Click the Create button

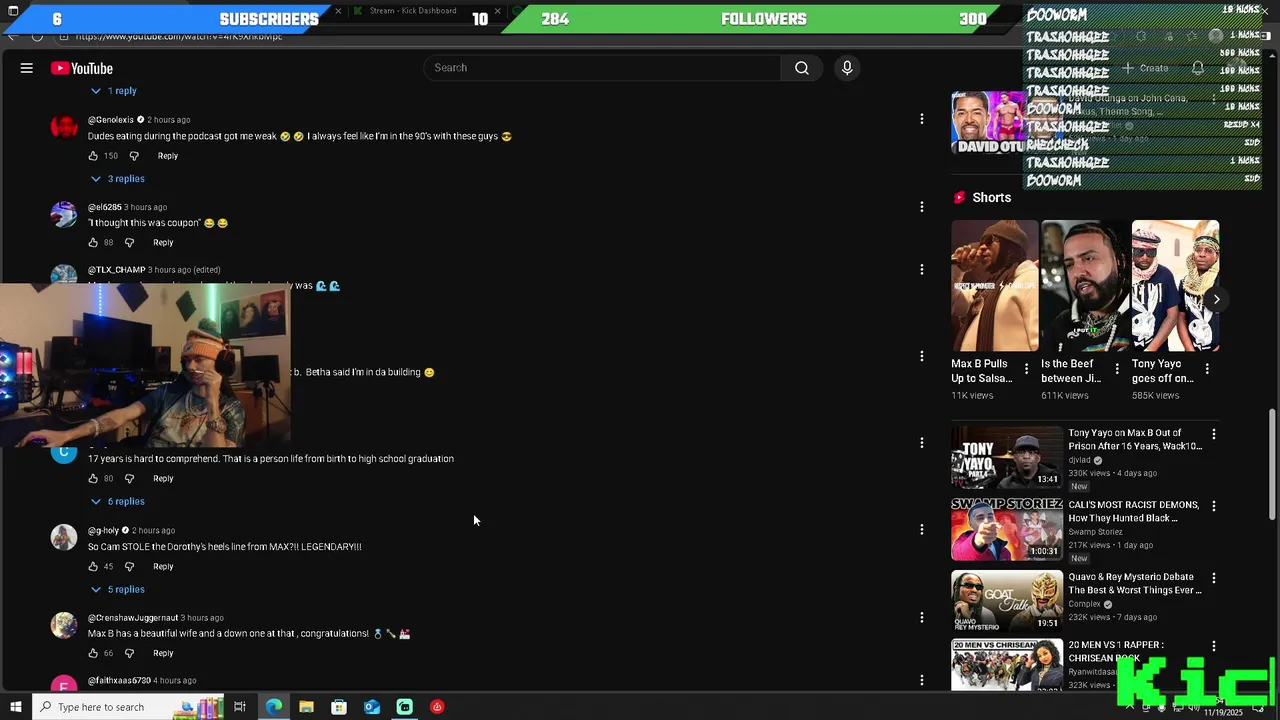[1144, 68]
